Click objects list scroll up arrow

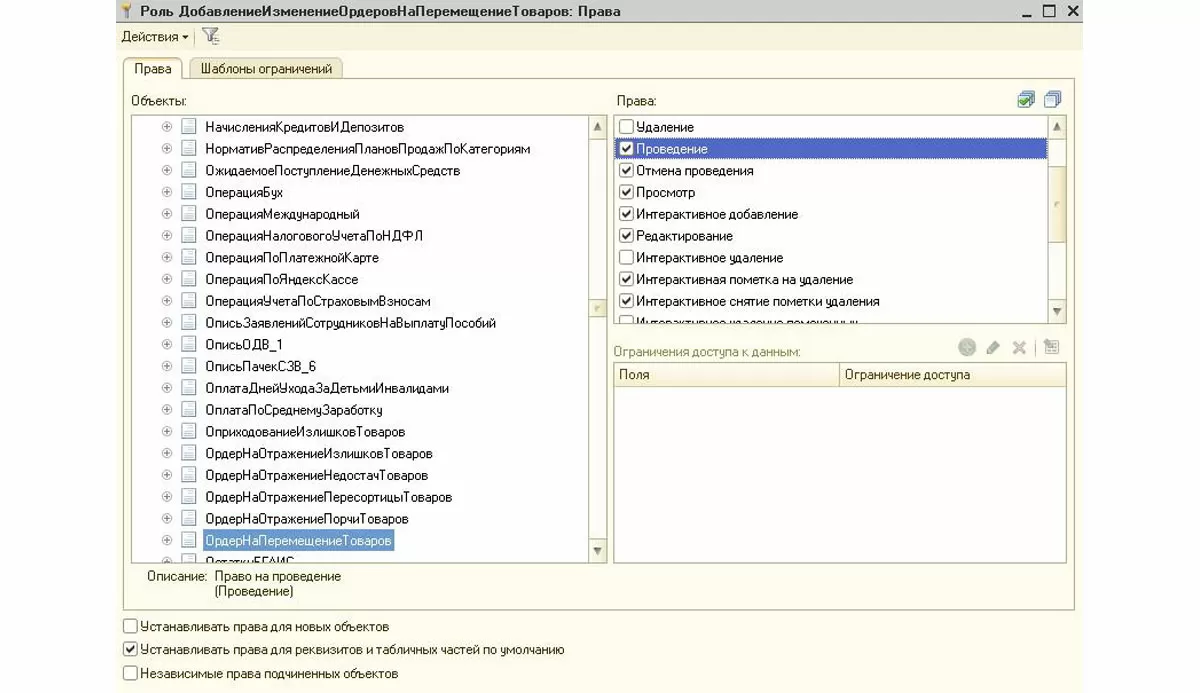pos(598,127)
